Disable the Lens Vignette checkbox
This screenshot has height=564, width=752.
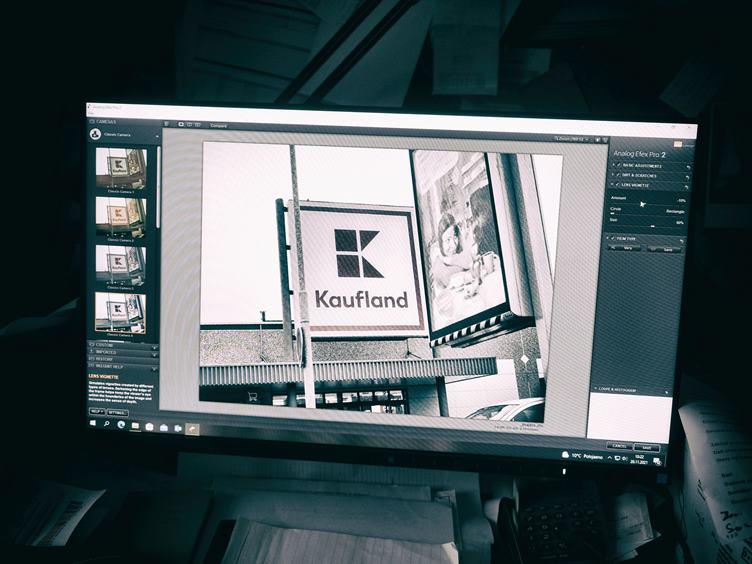[618, 185]
